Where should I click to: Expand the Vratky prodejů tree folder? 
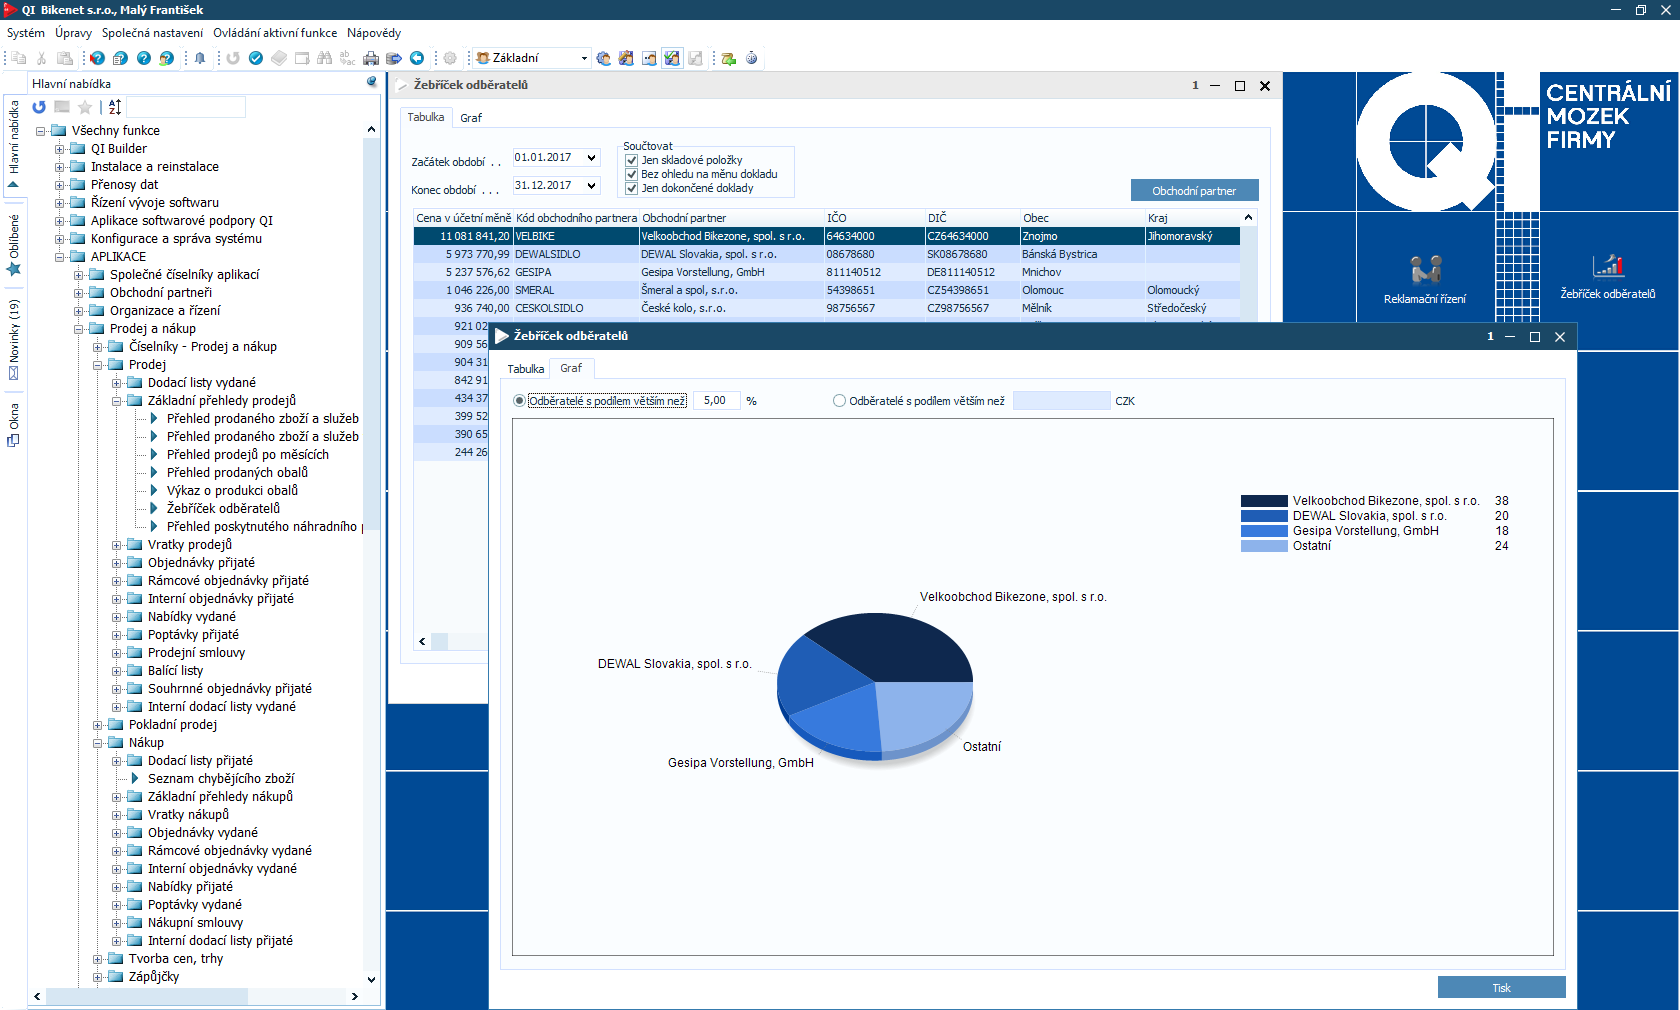point(117,545)
